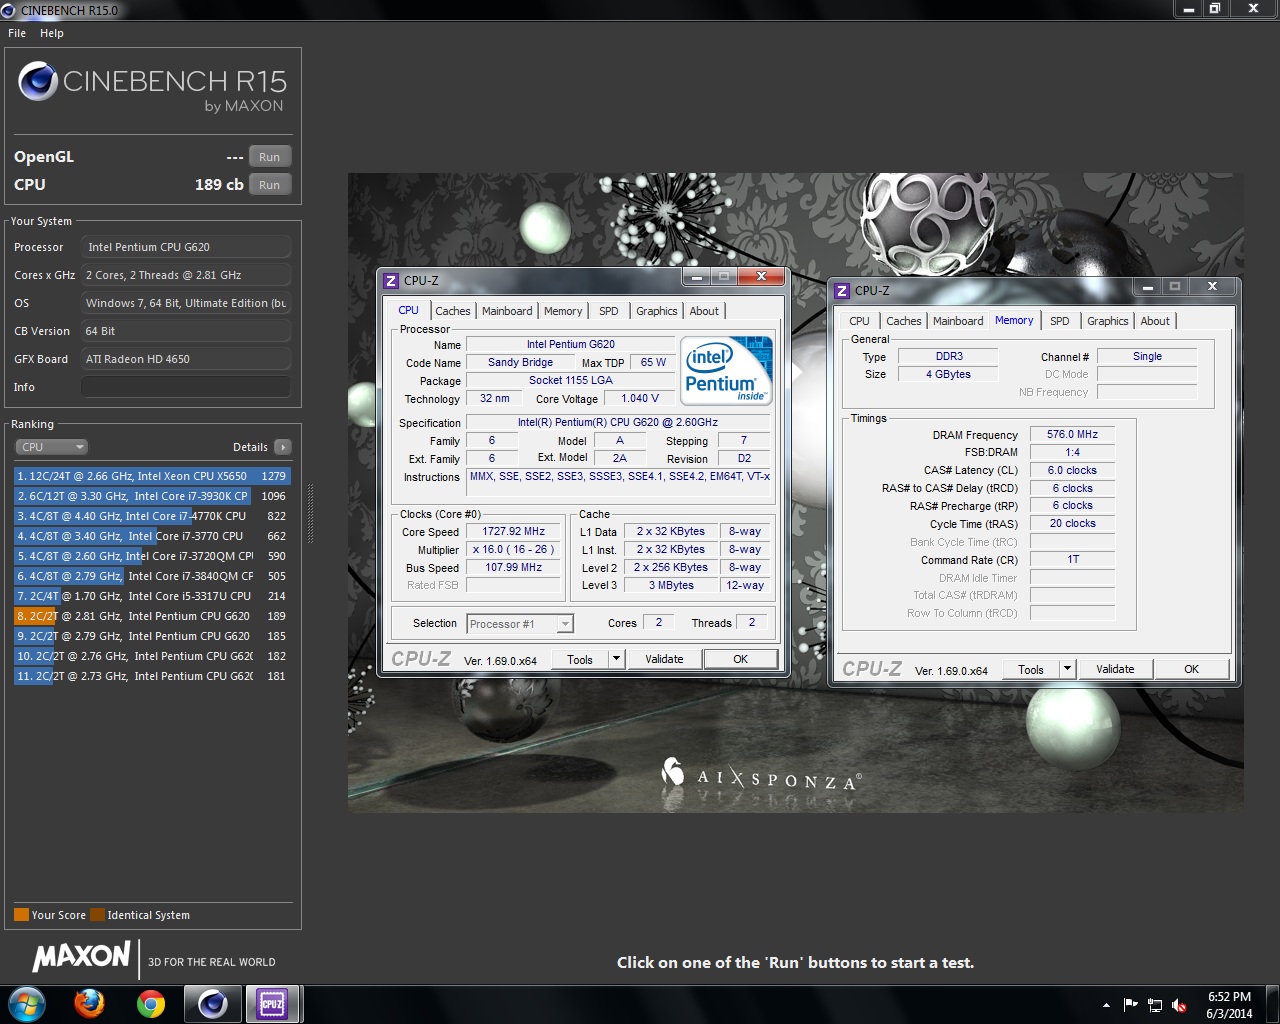Click the Sandy Bridge code name value

(x=520, y=363)
